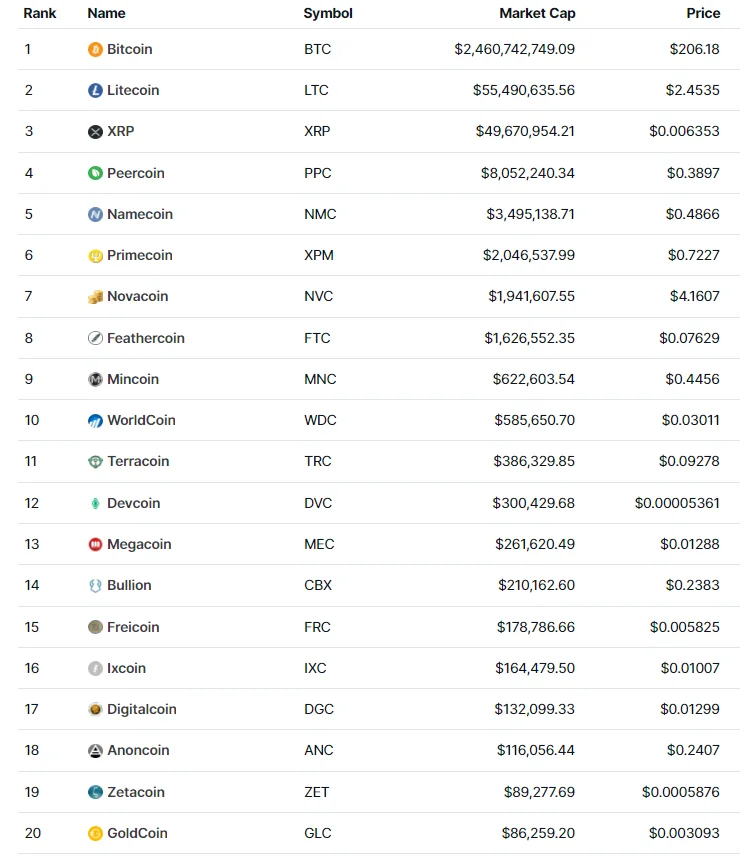This screenshot has height=859, width=740.
Task: Sort by the Price column header
Action: pyautogui.click(x=703, y=13)
